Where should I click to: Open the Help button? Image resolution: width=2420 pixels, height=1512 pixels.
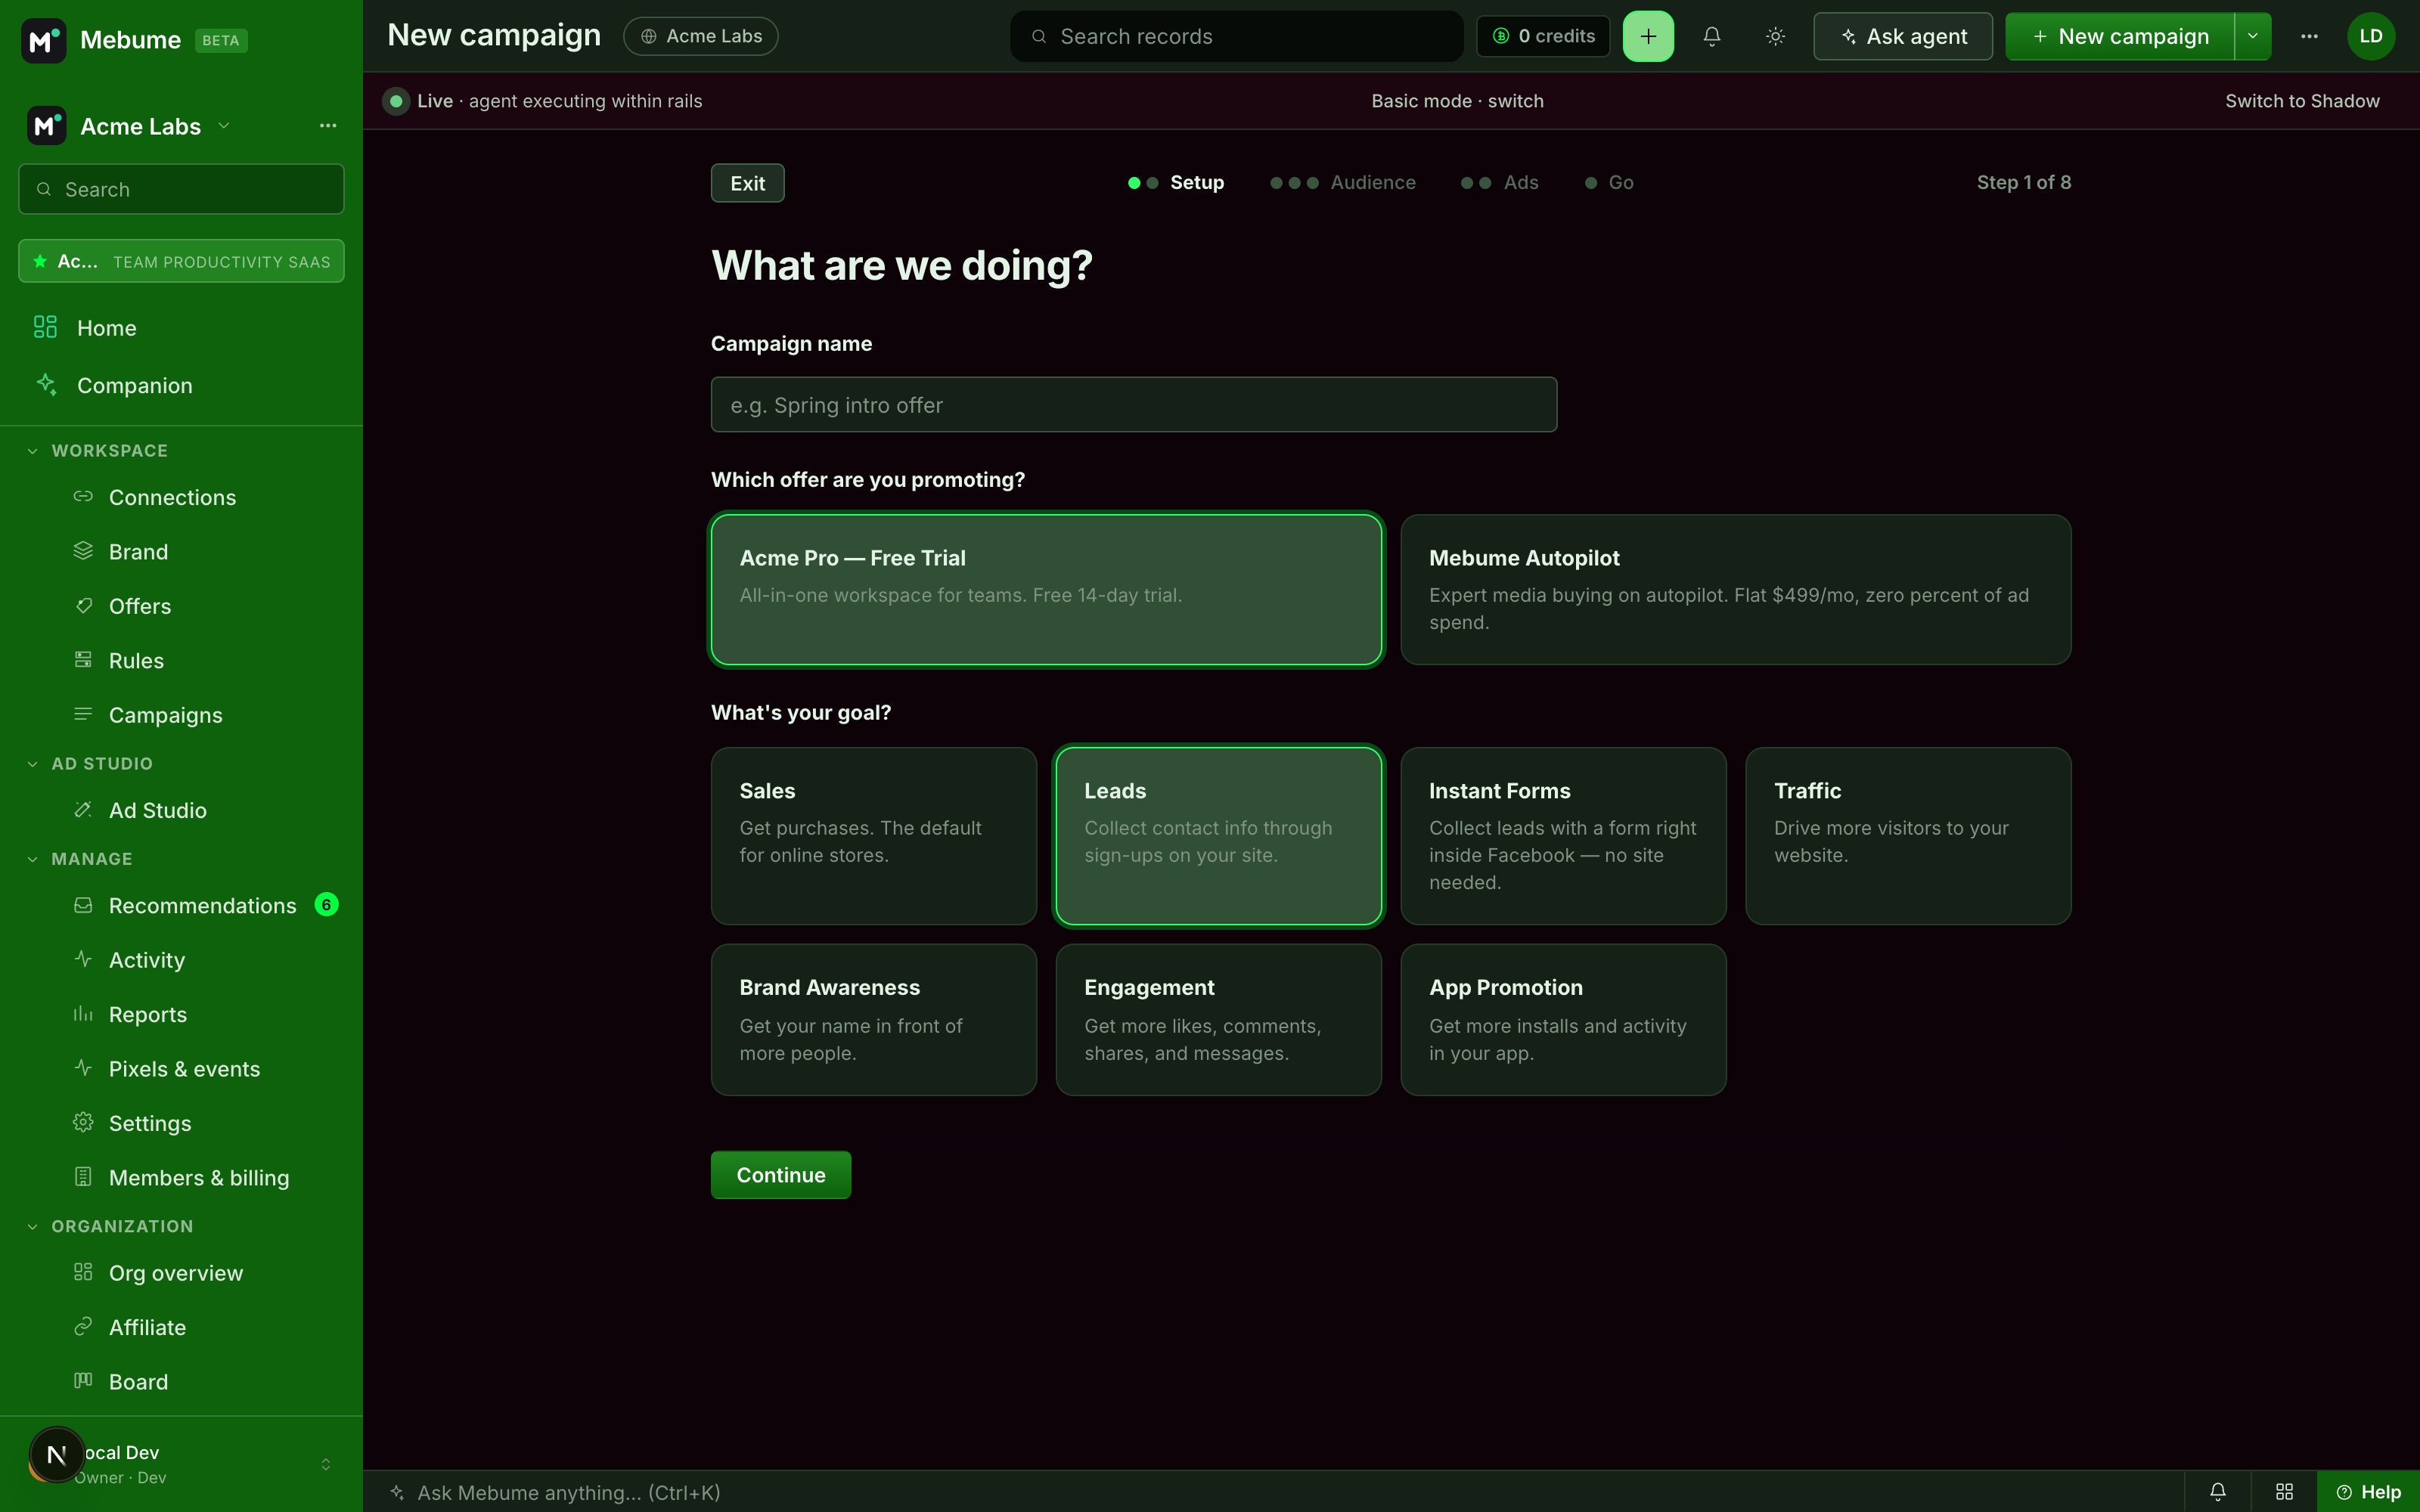2368,1492
